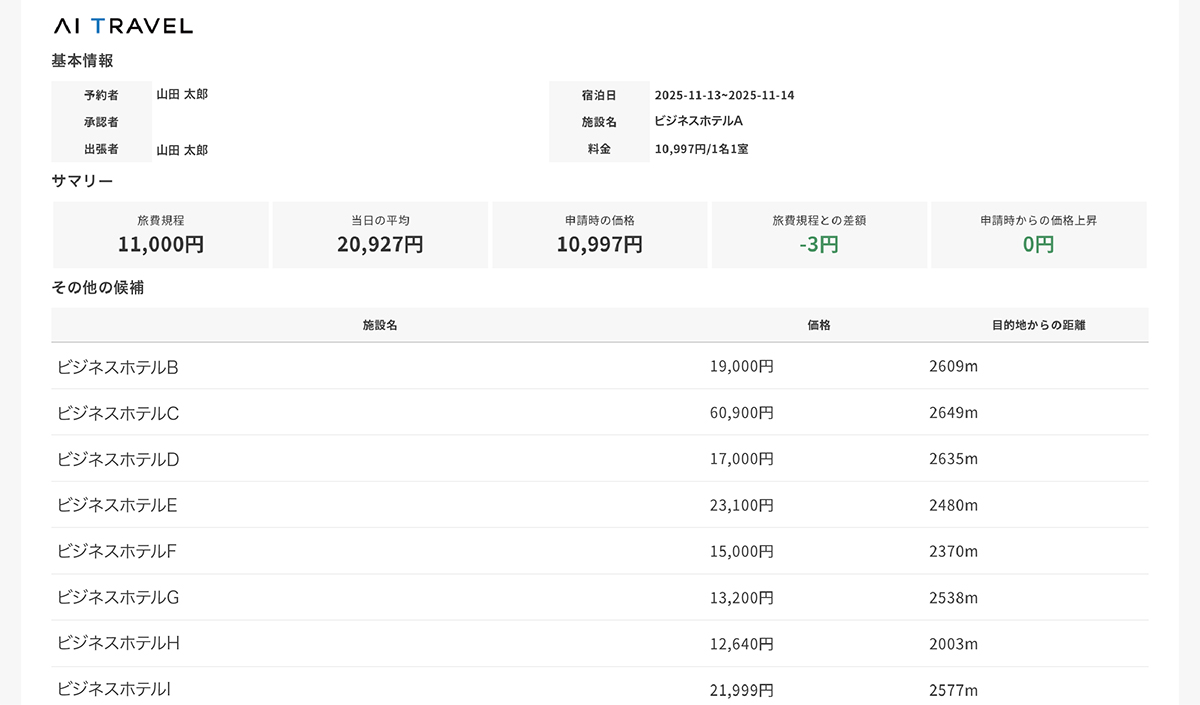The image size is (1200, 705).
Task: Select ビジネスホテルG in the list
Action: click(x=118, y=597)
